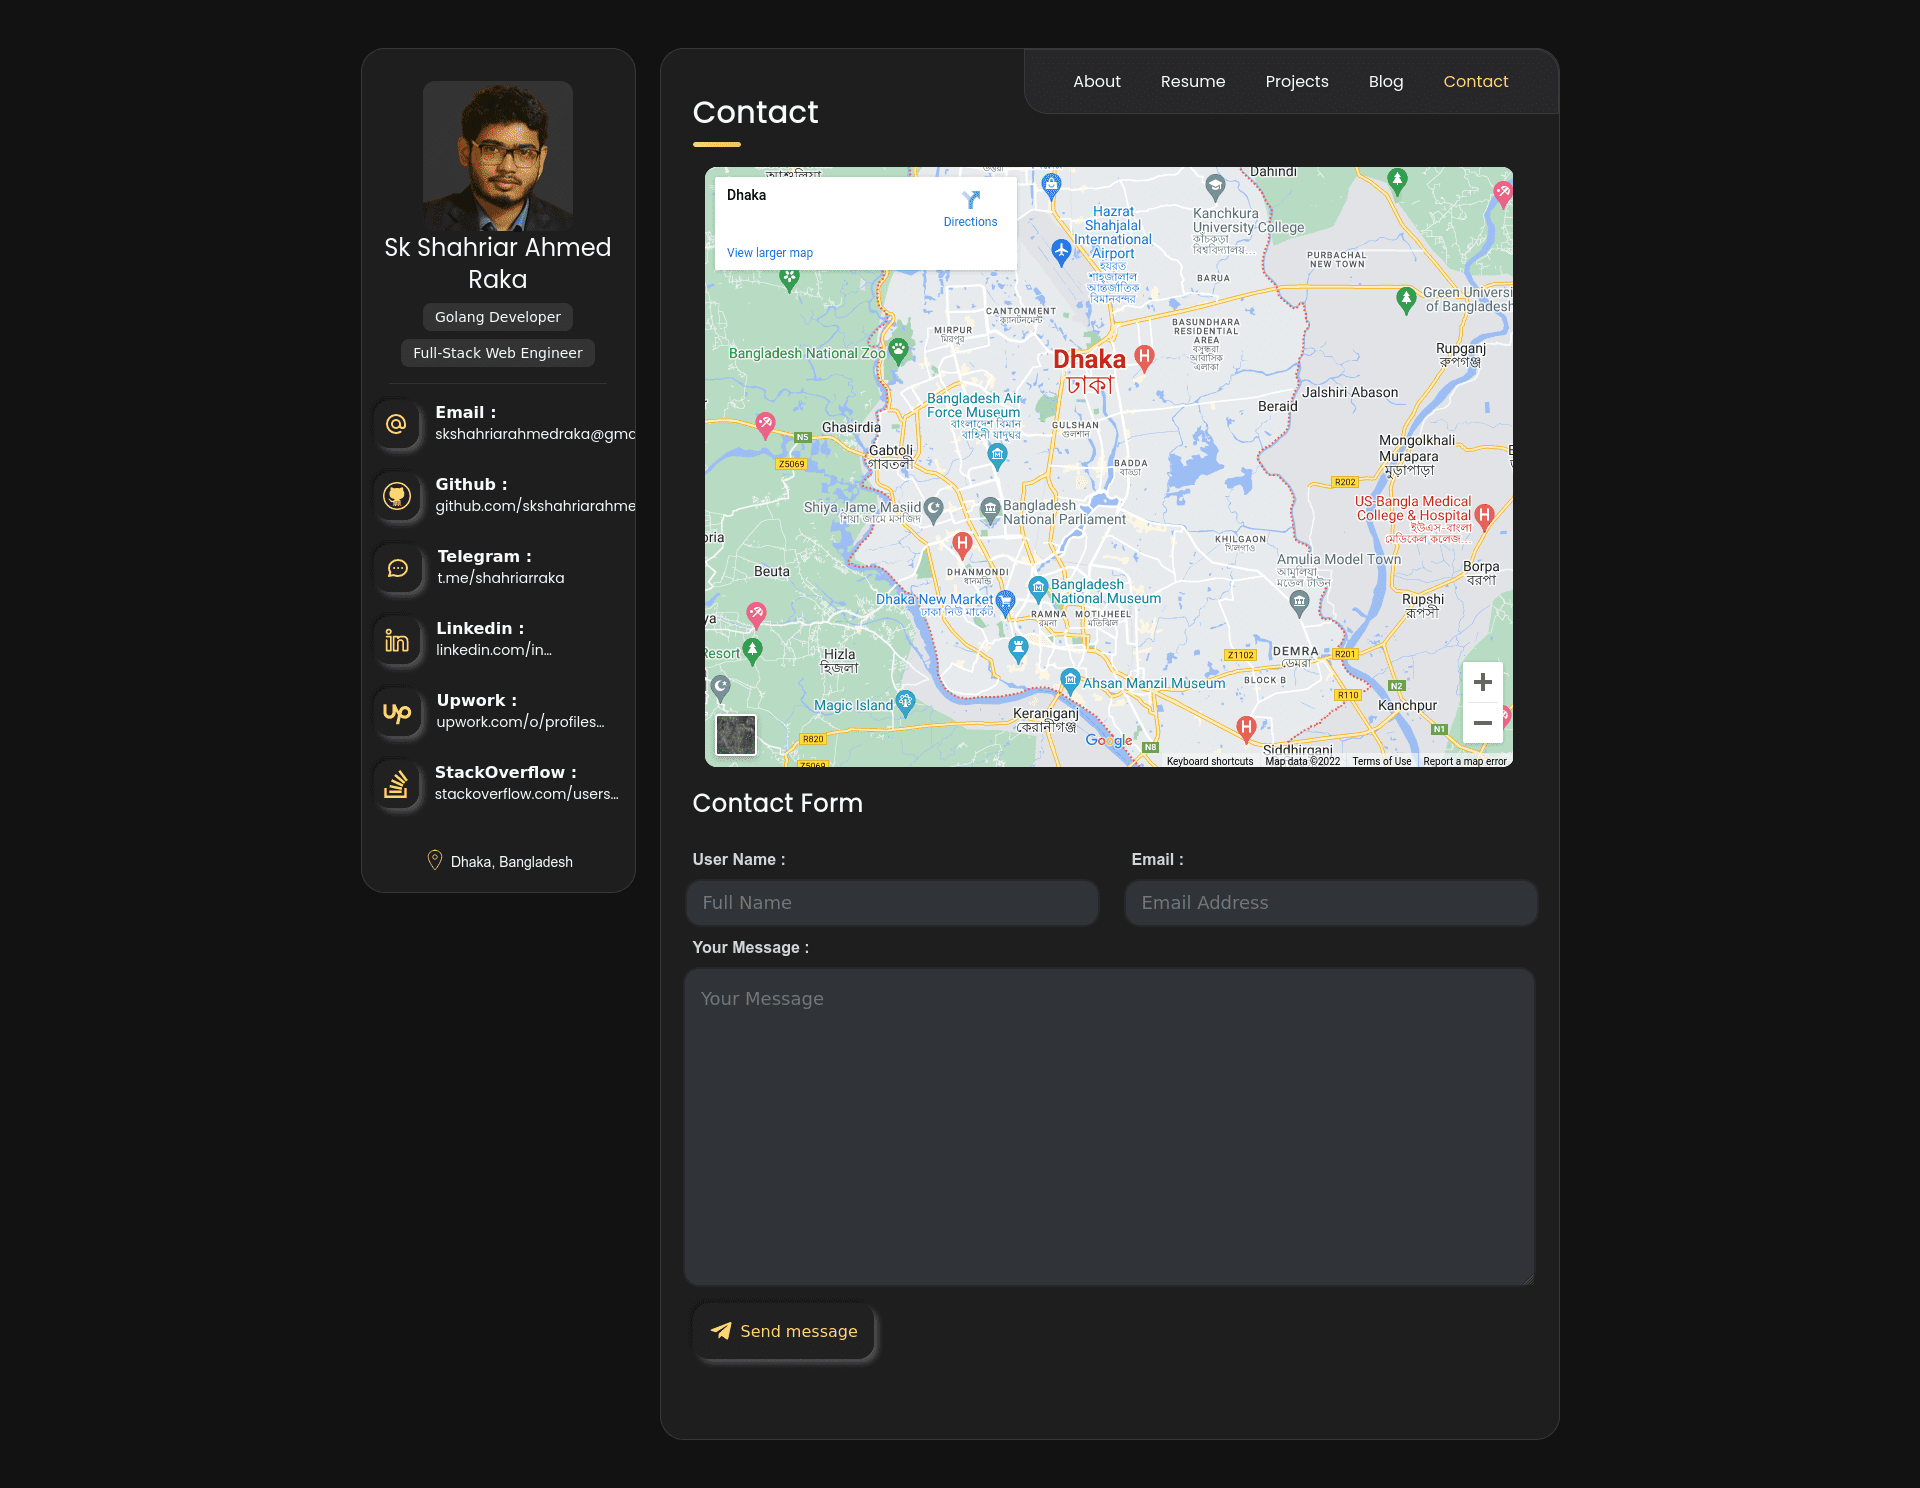Viewport: 1920px width, 1488px height.
Task: Click the paper plane icon on Send message
Action: 721,1331
